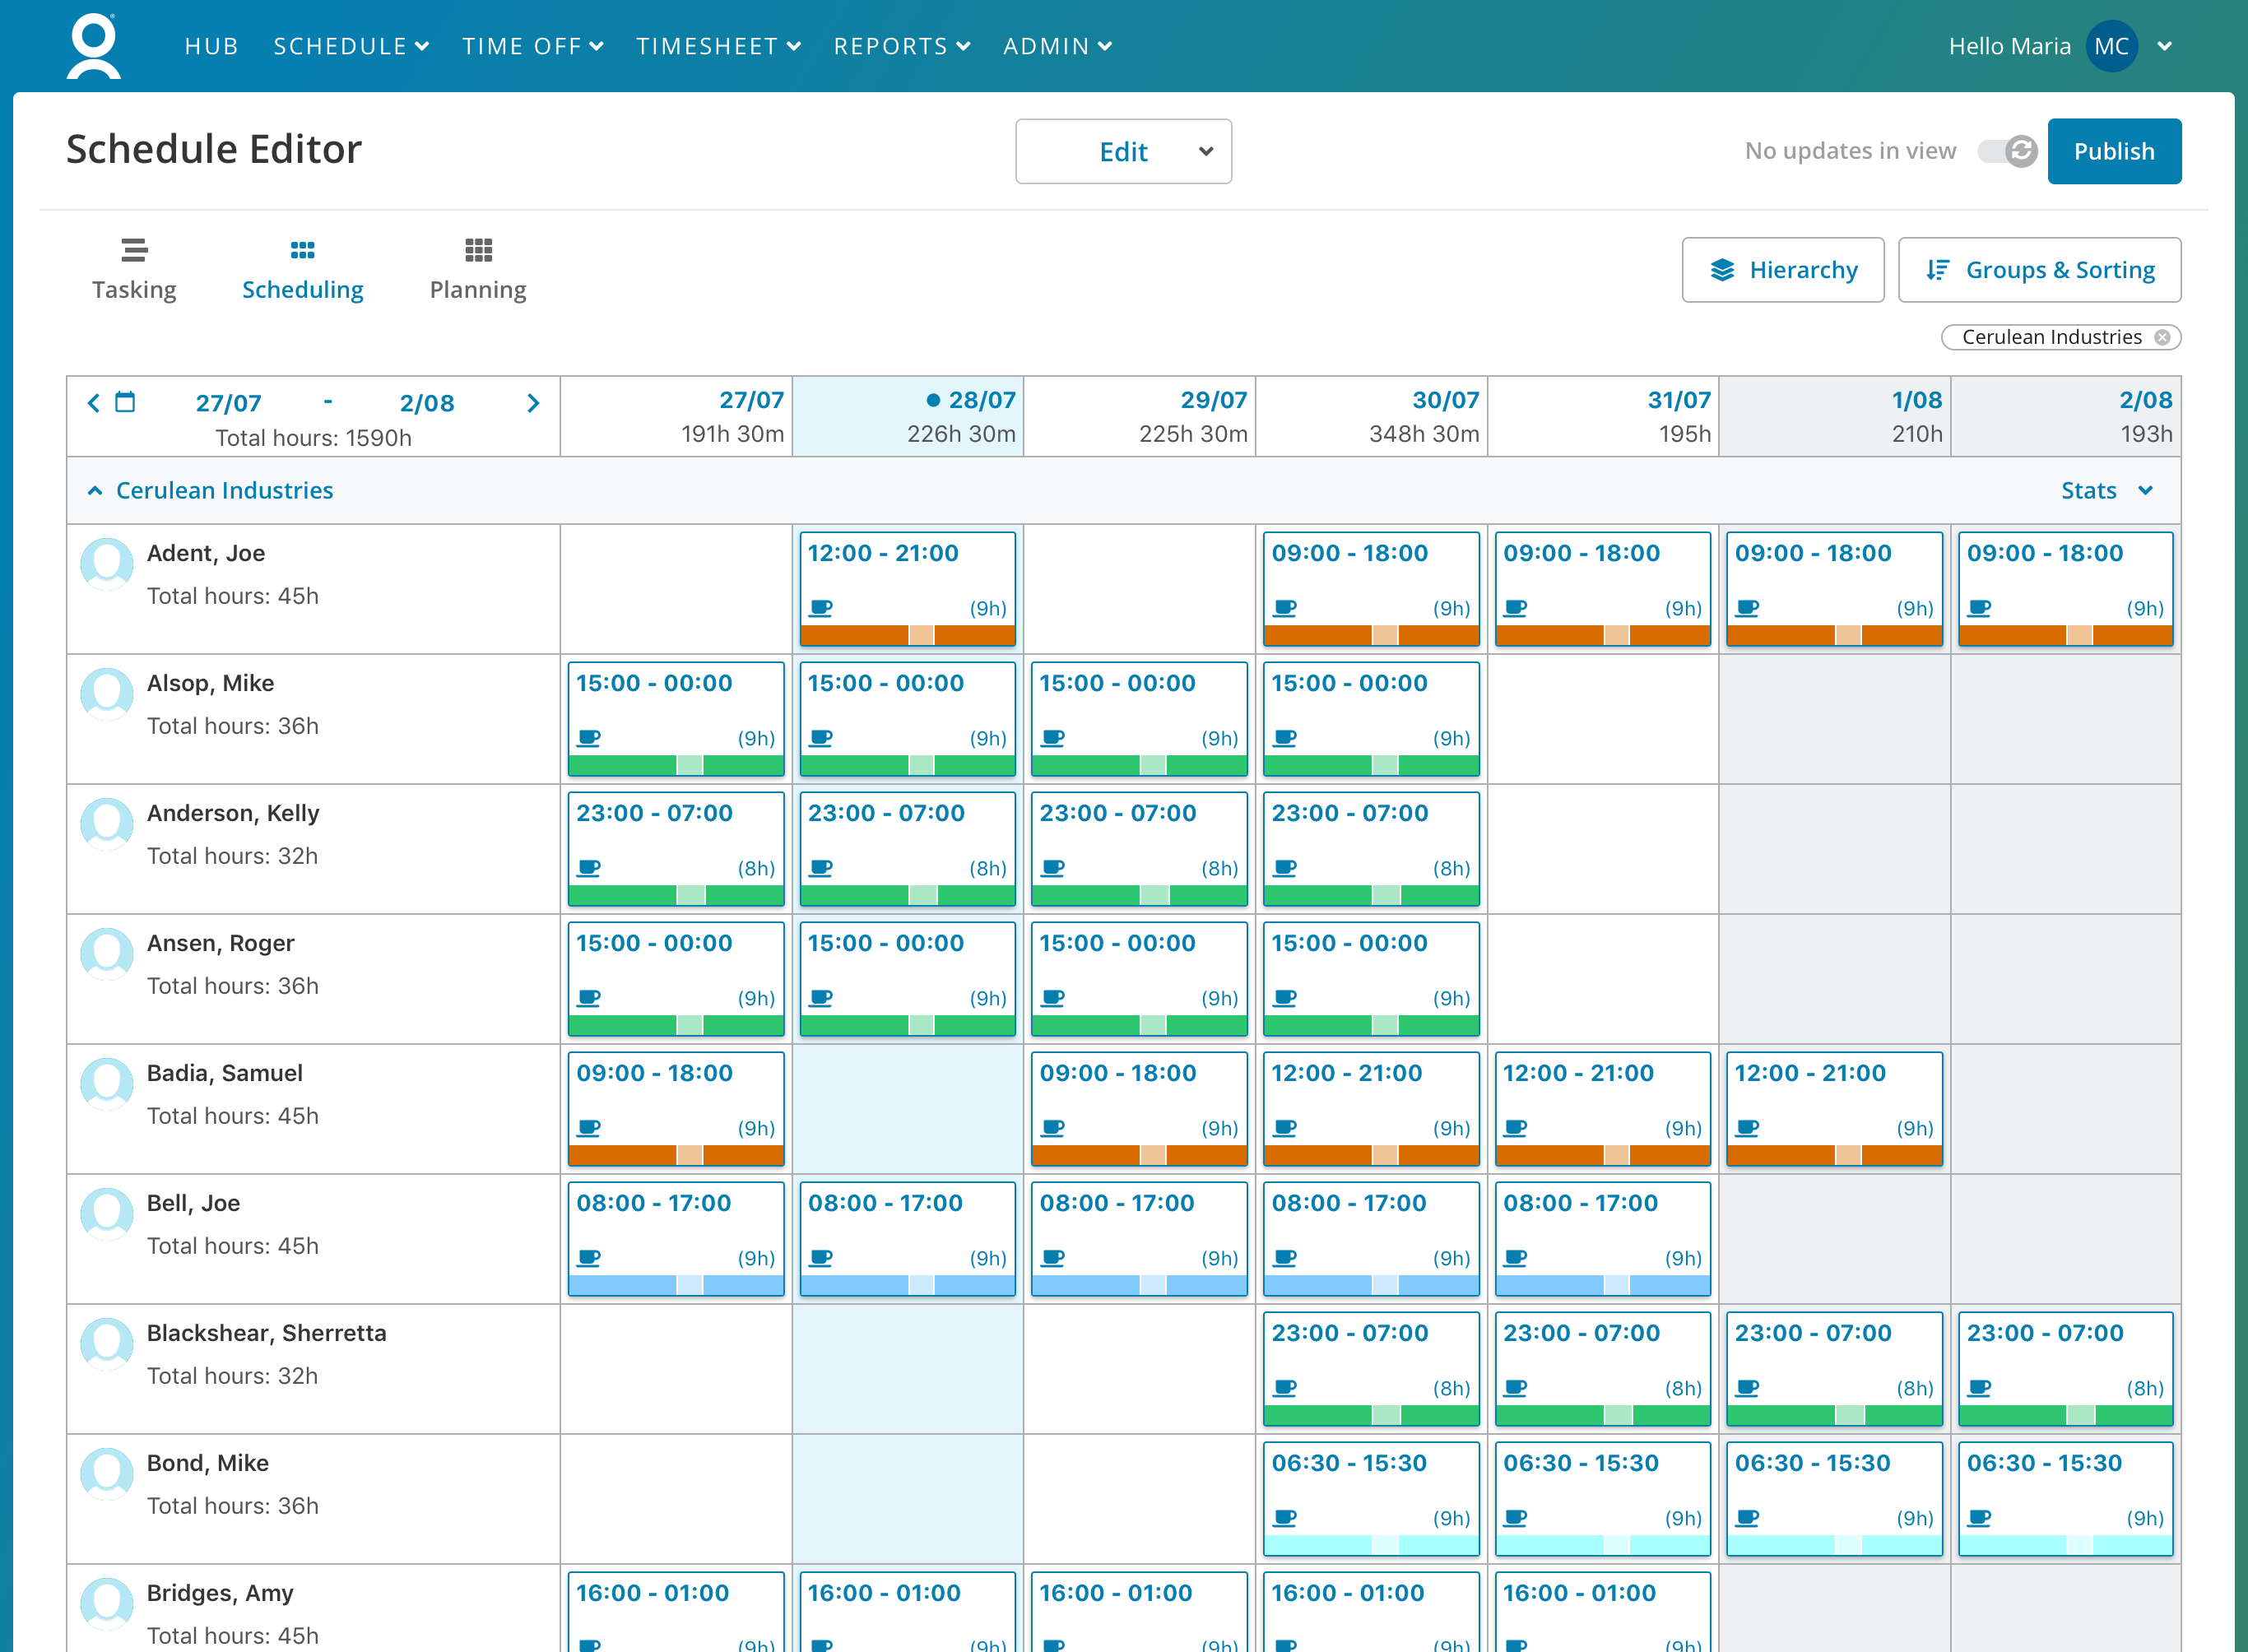Remove the Cerulean Industries filter tag
Image resolution: width=2248 pixels, height=1652 pixels.
click(x=2162, y=337)
